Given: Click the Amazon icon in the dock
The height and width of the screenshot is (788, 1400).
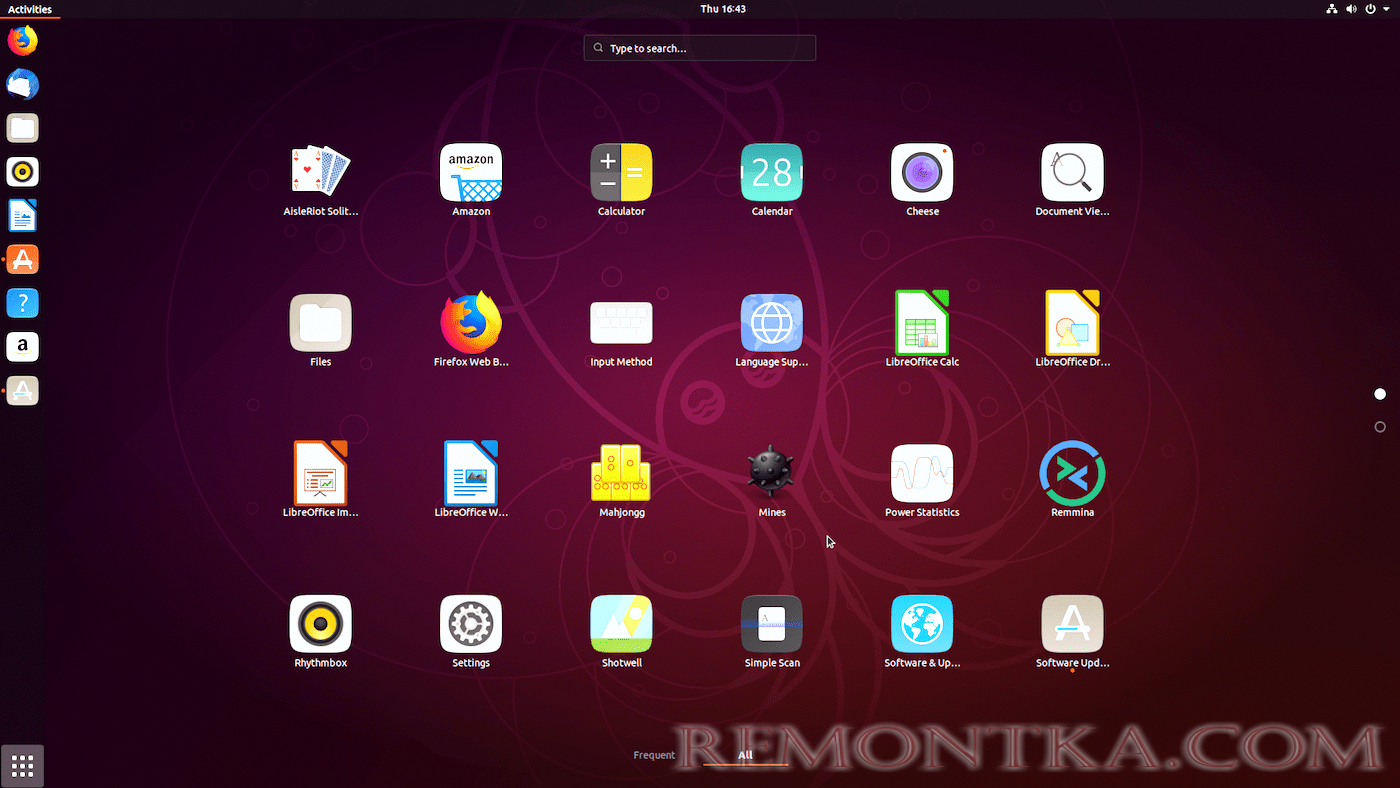Looking at the screenshot, I should point(22,347).
